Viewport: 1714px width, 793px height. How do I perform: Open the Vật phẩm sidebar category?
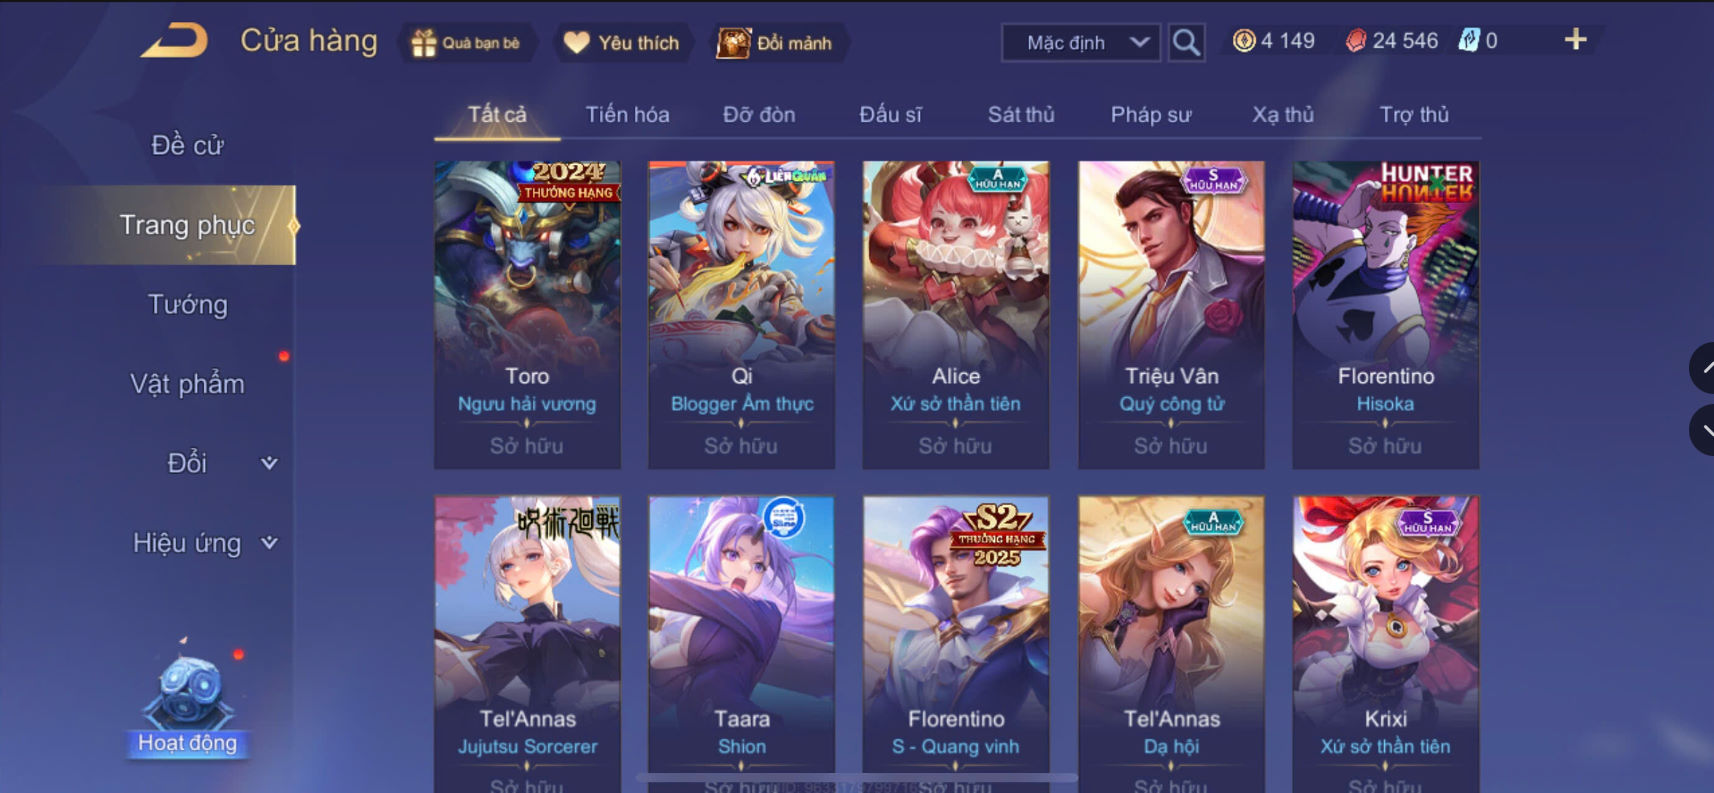pyautogui.click(x=187, y=384)
